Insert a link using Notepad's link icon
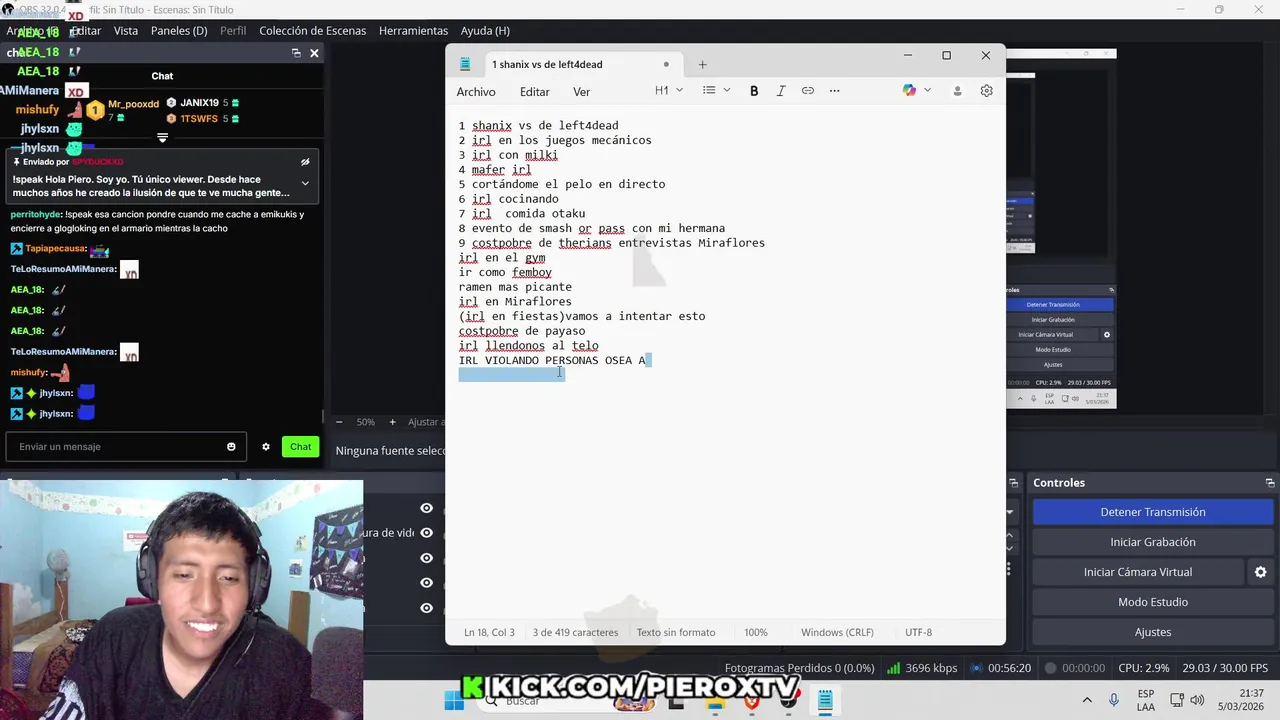1280x720 pixels. (808, 91)
